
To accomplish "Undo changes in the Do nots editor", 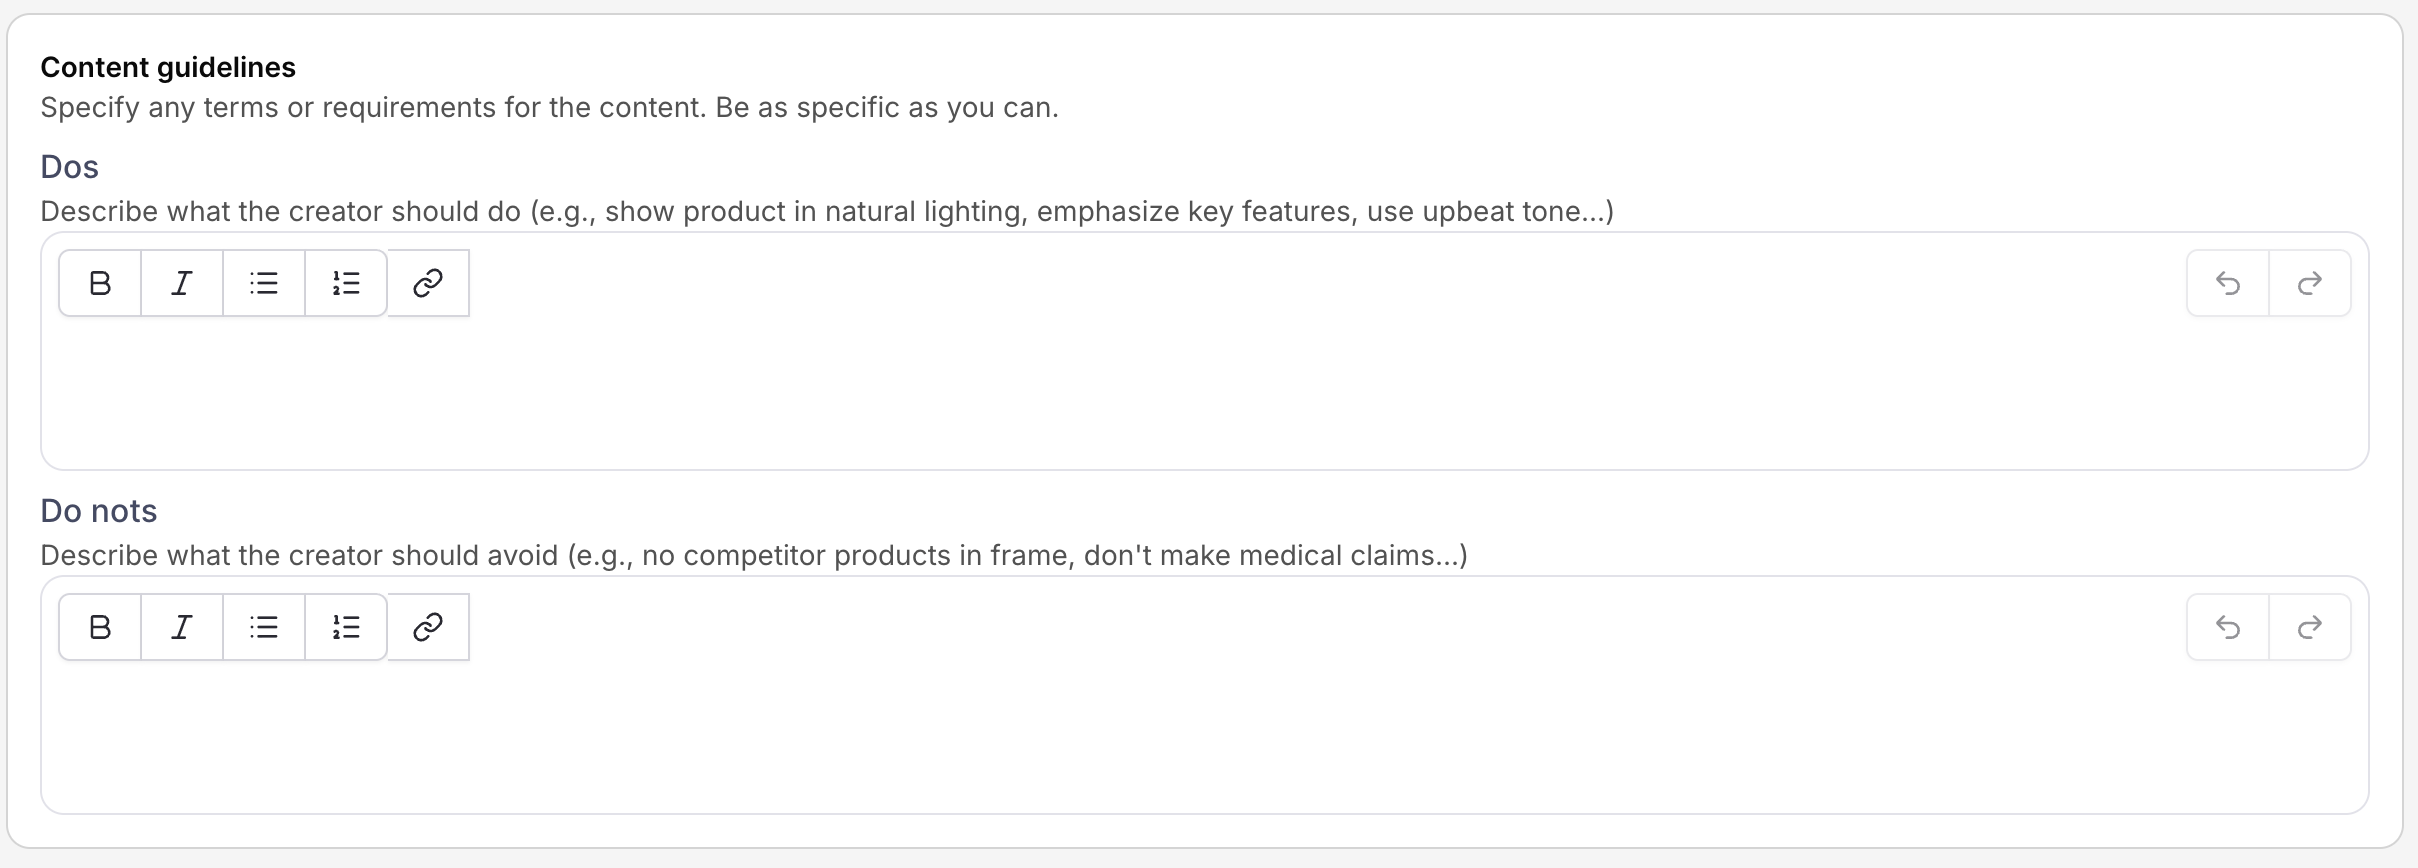I will click(2228, 627).
